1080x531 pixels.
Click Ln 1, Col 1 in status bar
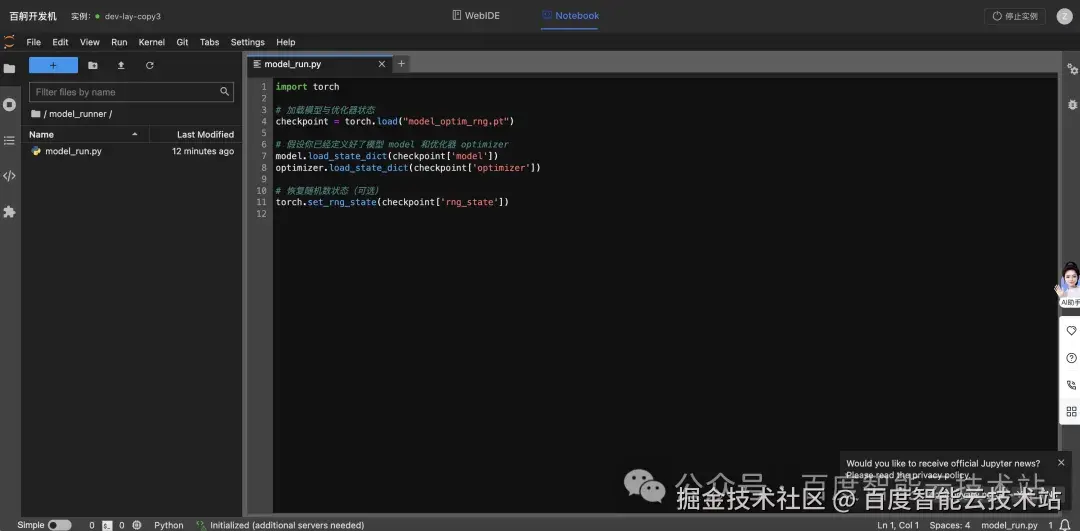[x=898, y=525]
